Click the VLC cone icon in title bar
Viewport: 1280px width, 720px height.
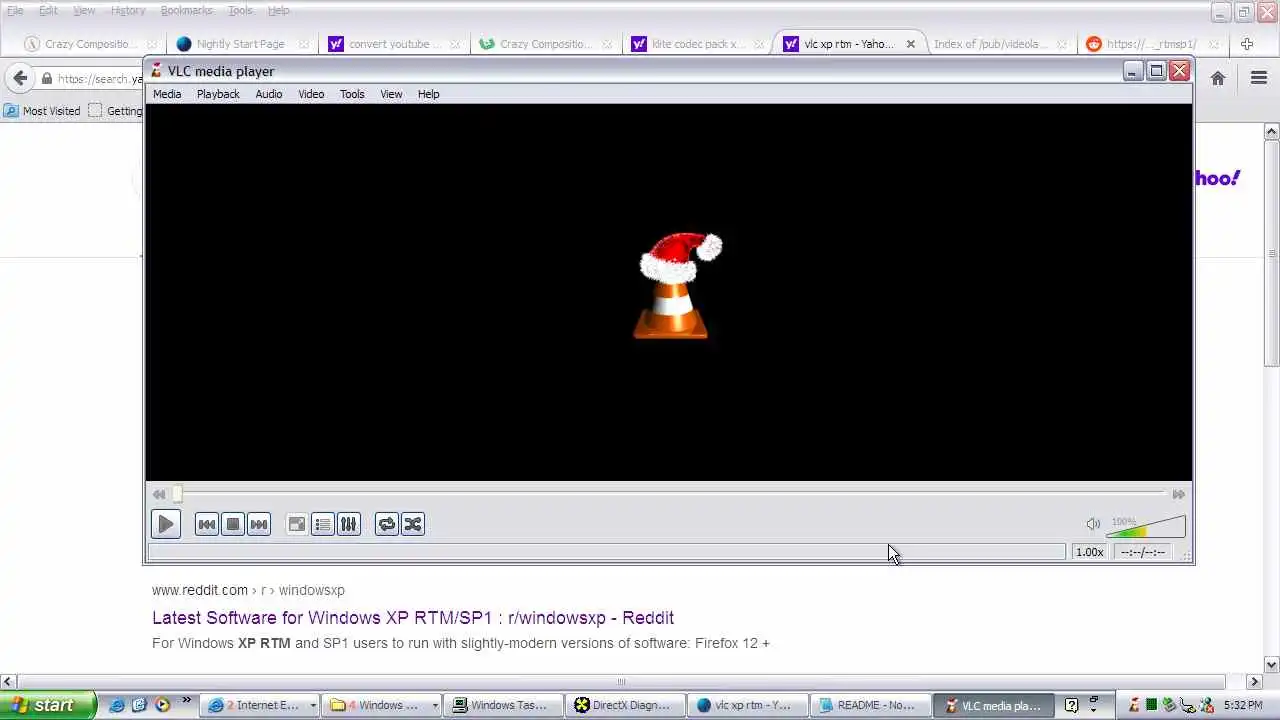157,71
